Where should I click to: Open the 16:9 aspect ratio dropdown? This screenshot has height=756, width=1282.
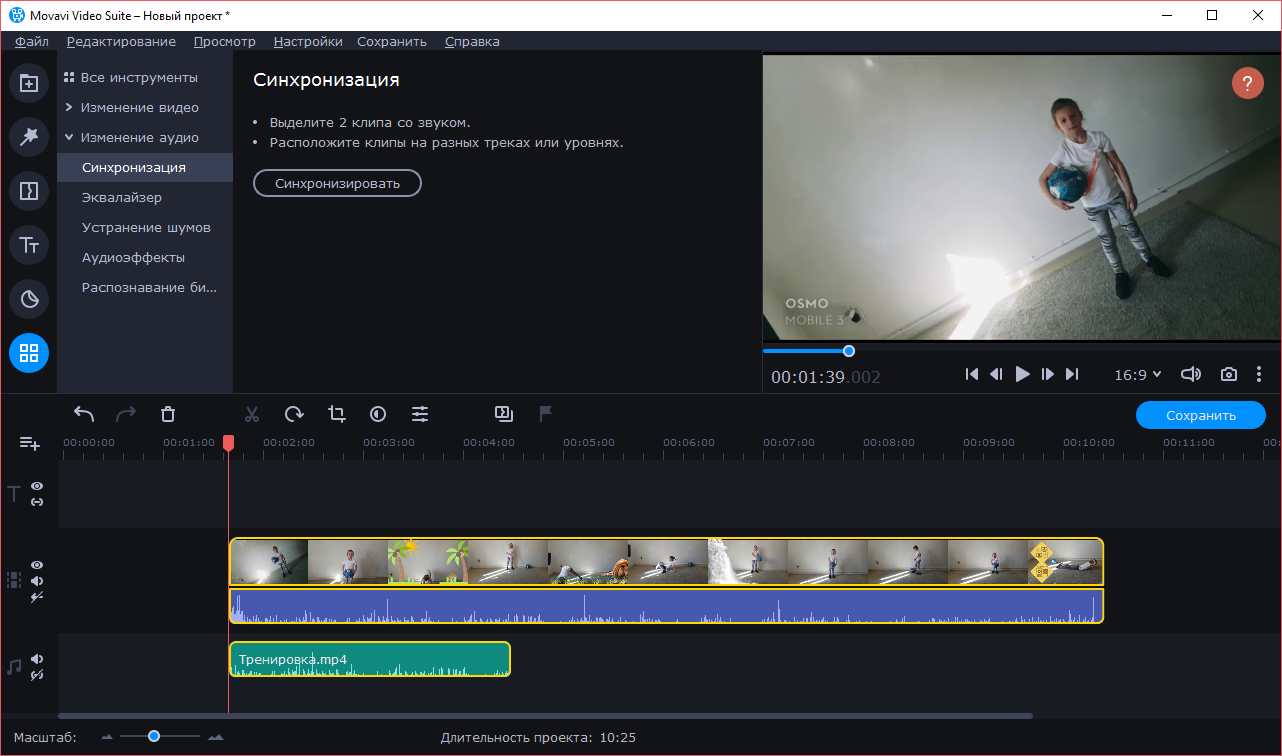click(x=1138, y=374)
